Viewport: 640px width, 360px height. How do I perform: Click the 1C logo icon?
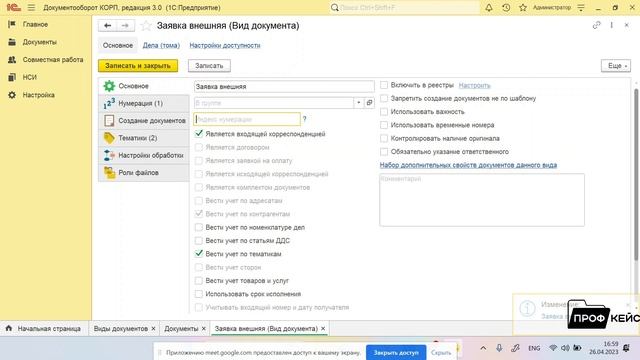click(13, 7)
